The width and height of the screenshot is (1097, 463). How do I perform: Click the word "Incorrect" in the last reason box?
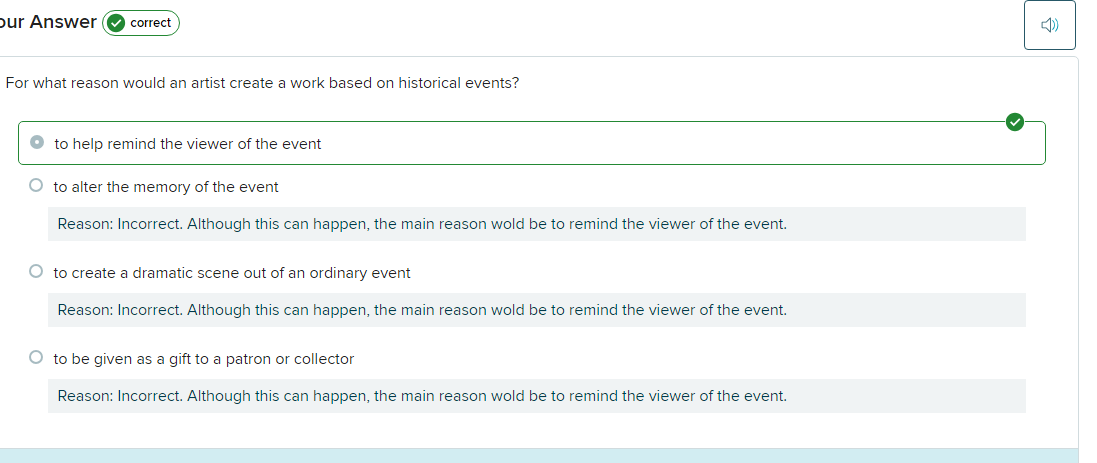[149, 396]
